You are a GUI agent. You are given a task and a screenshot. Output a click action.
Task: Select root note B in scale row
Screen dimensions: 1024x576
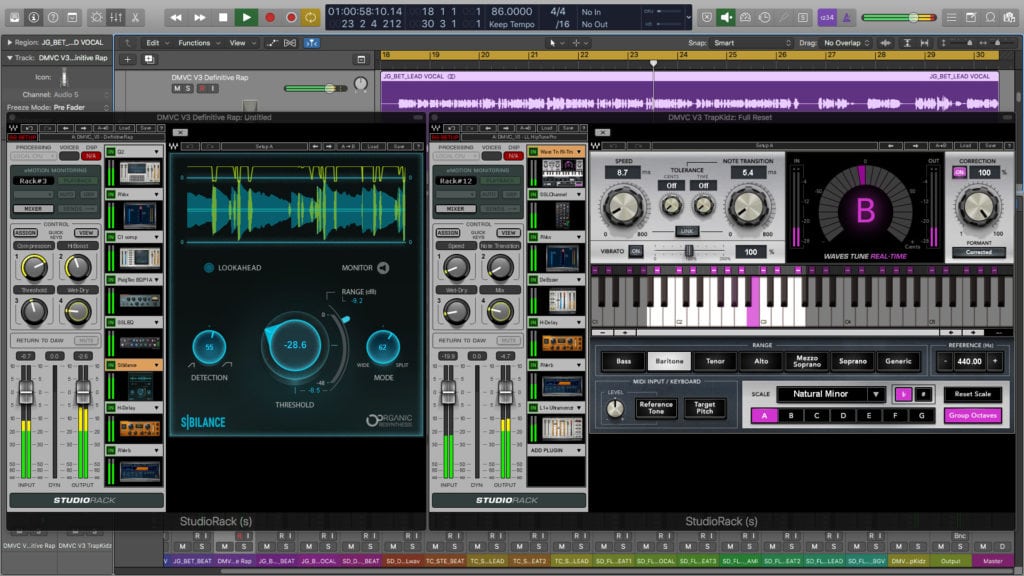pos(791,415)
